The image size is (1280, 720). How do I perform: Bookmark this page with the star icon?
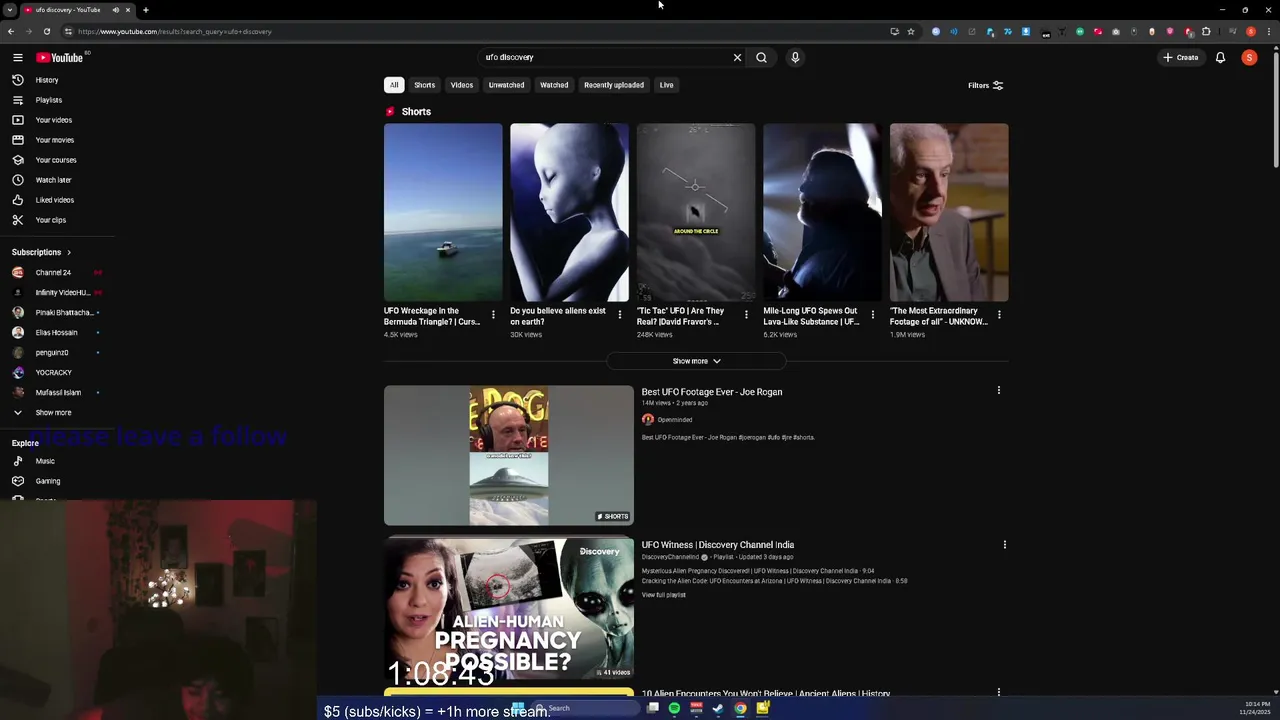(911, 31)
